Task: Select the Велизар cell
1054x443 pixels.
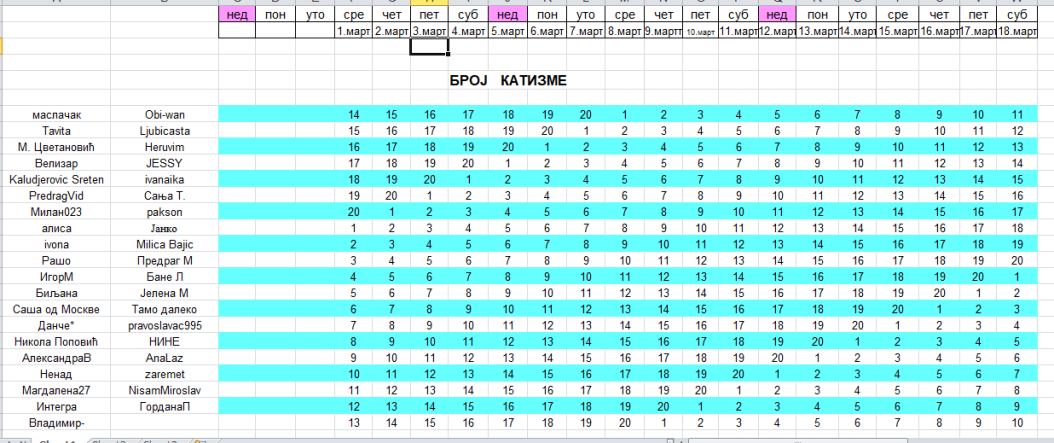Action: (x=56, y=163)
